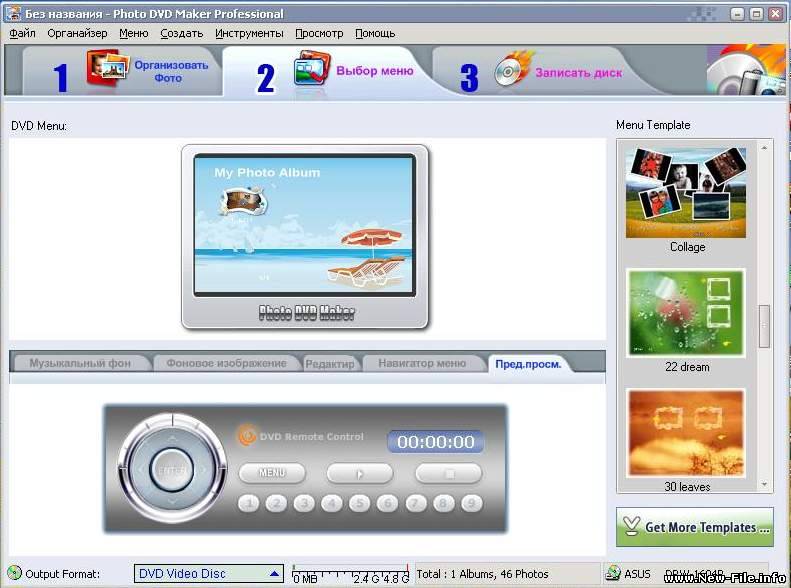The width and height of the screenshot is (791, 588).
Task: Click left arrow on remote dial
Action: click(140, 470)
